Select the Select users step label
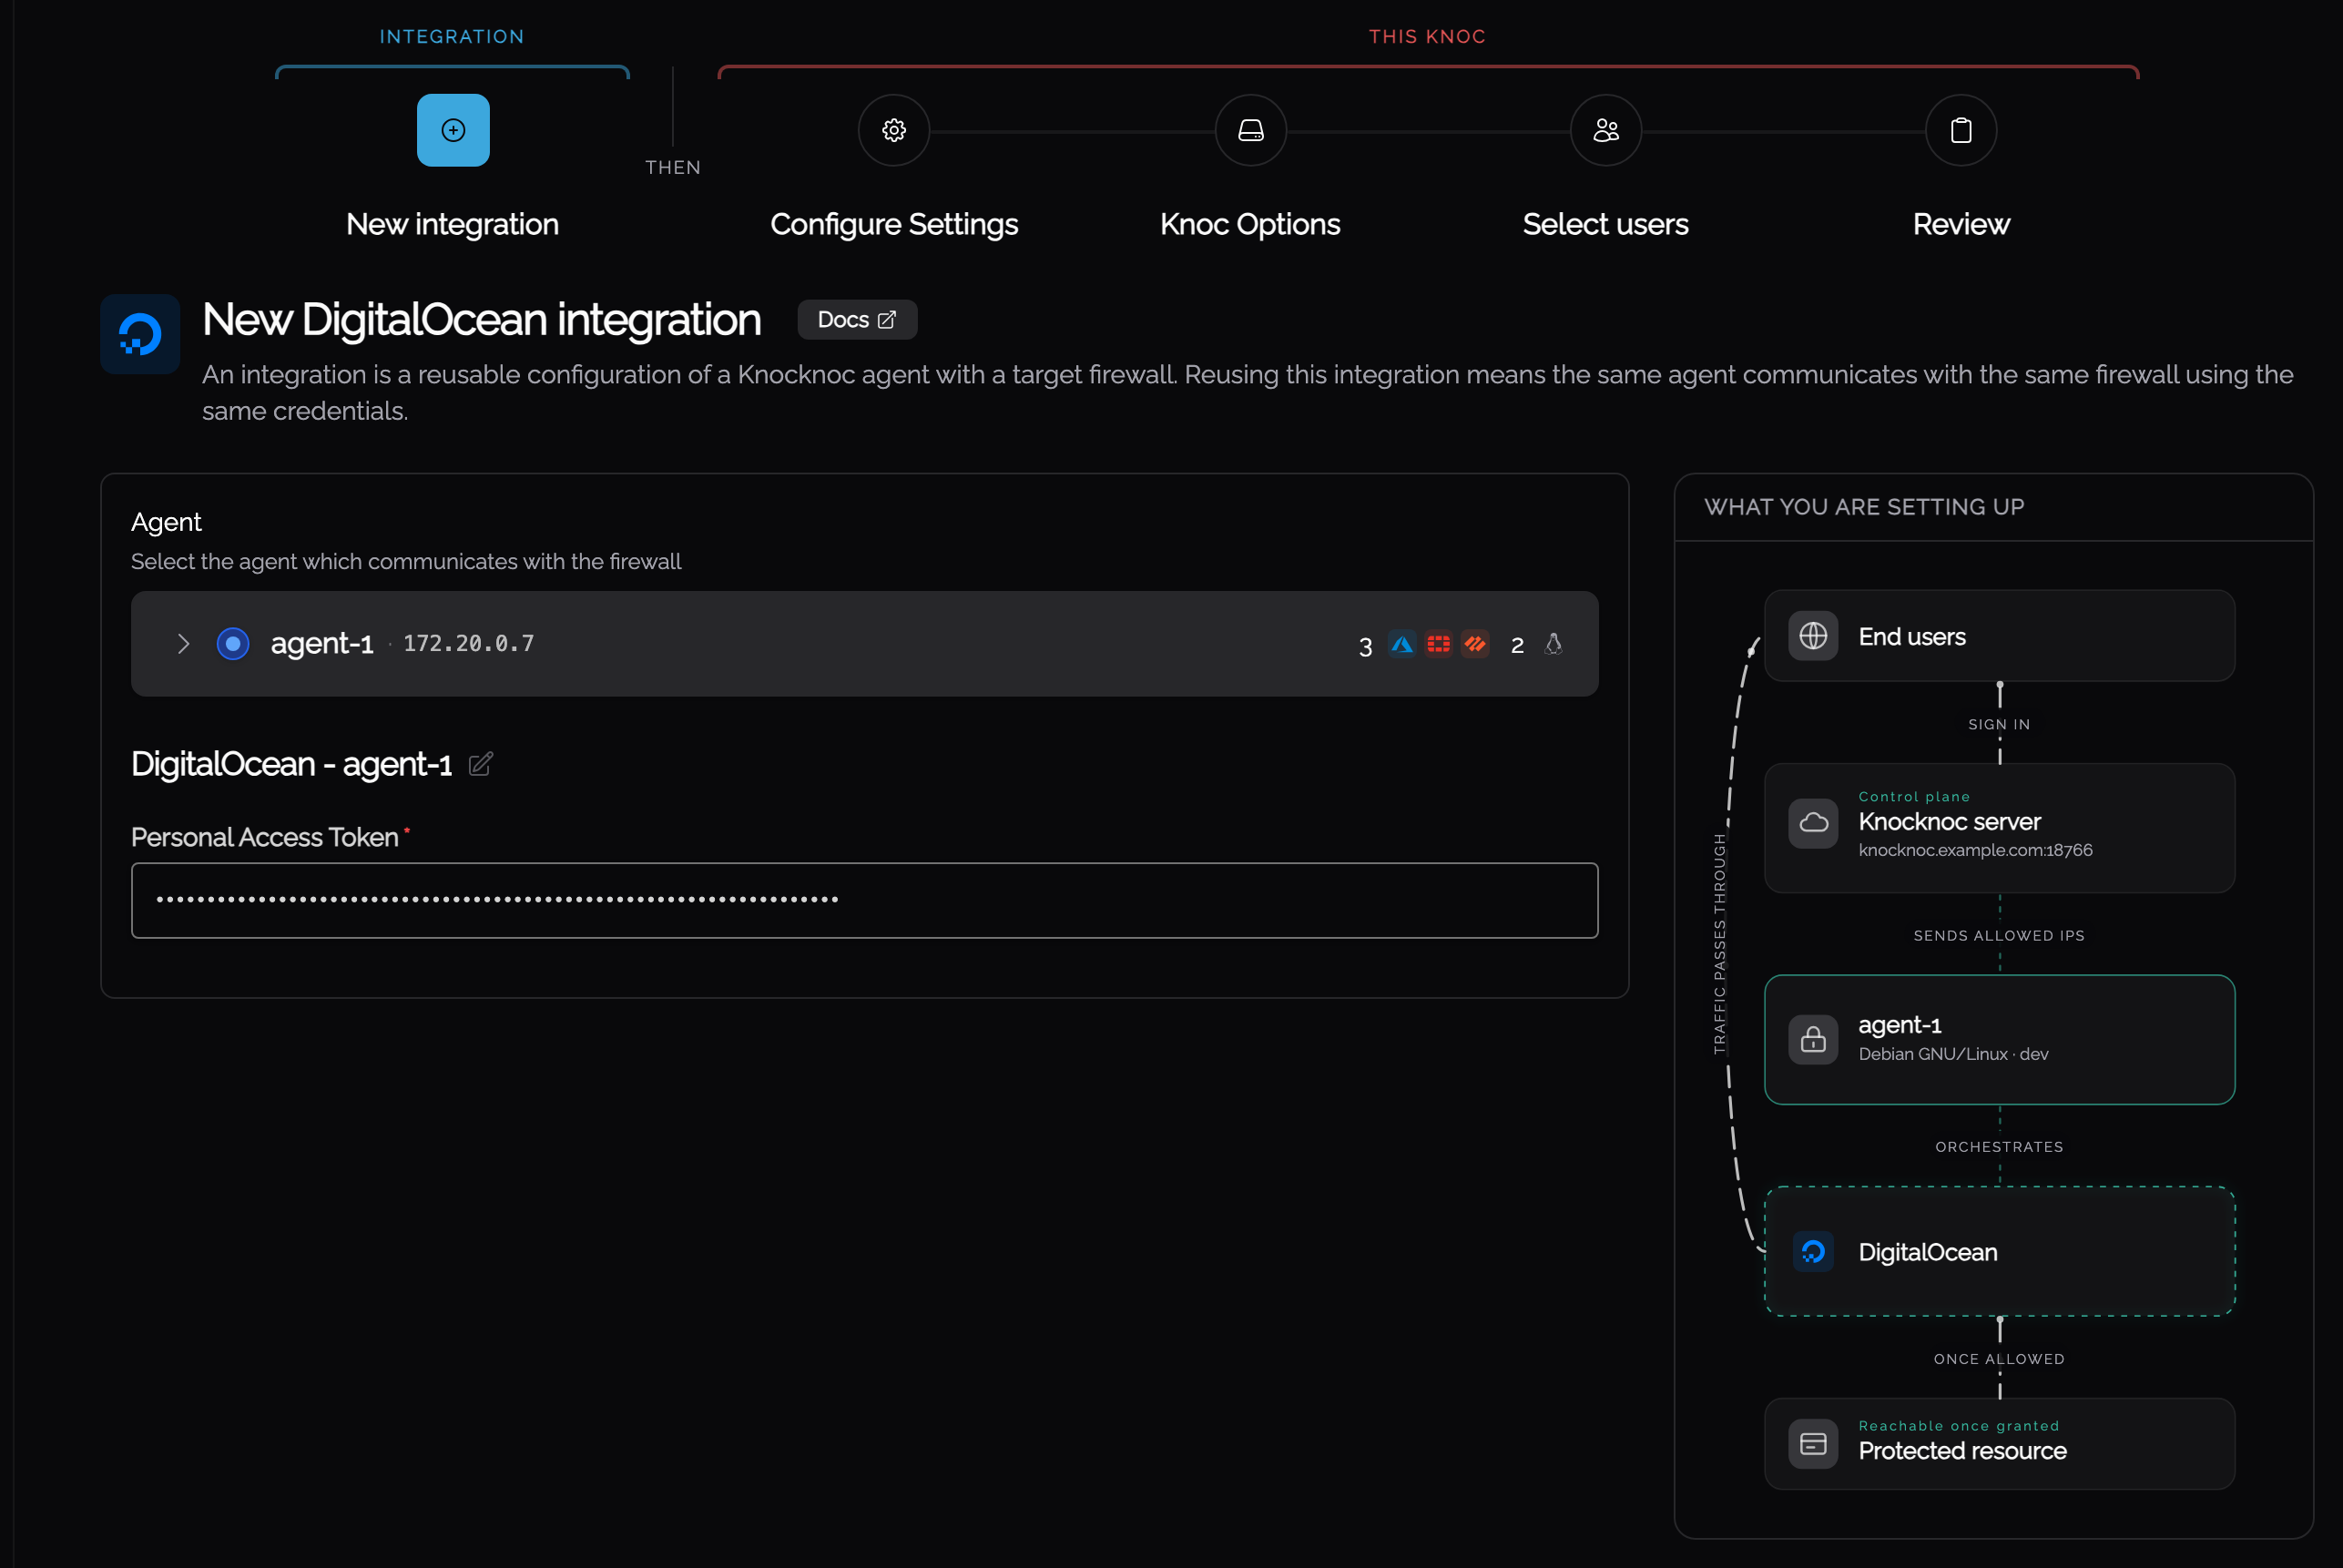Image resolution: width=2343 pixels, height=1568 pixels. pyautogui.click(x=1606, y=224)
